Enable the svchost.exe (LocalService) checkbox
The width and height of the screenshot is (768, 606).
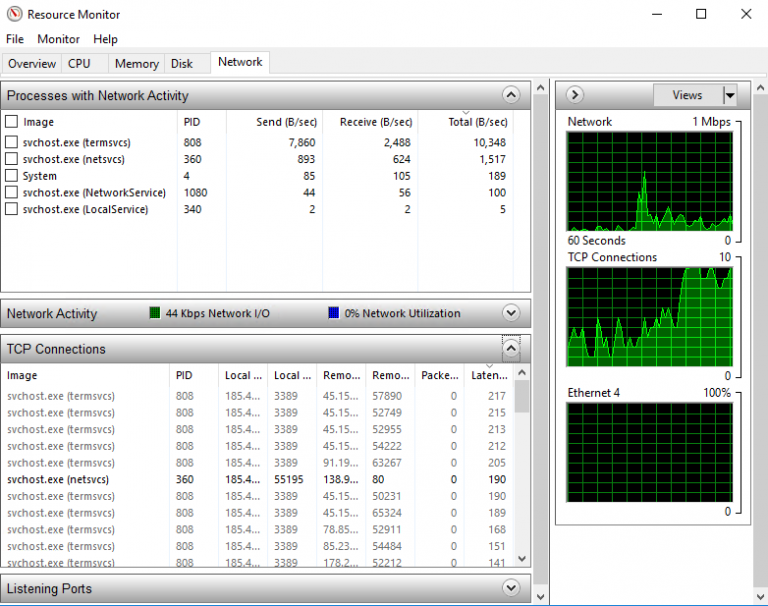click(x=12, y=210)
